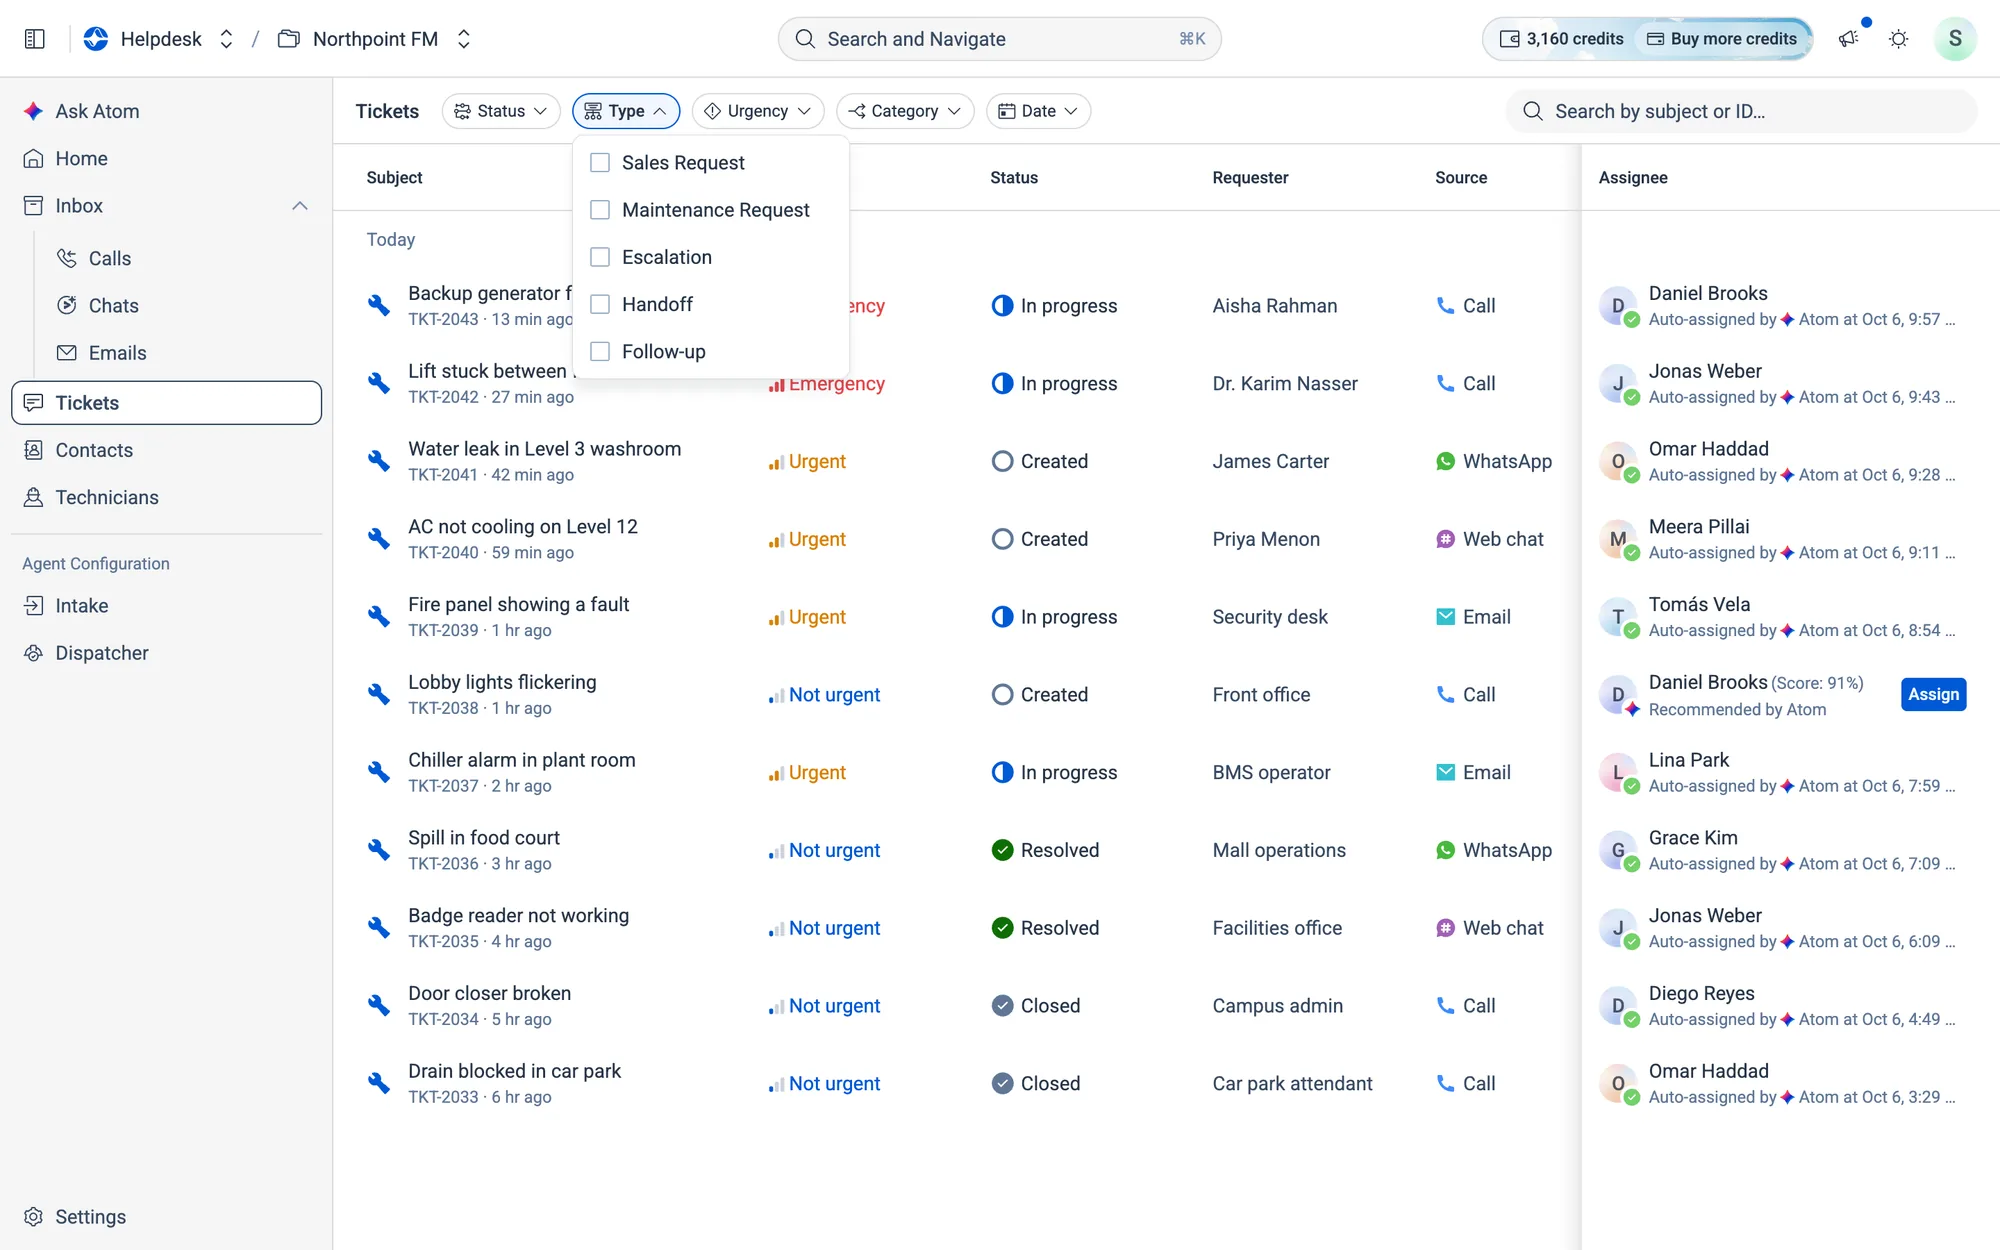
Task: Open the Category filter dropdown
Action: [905, 111]
